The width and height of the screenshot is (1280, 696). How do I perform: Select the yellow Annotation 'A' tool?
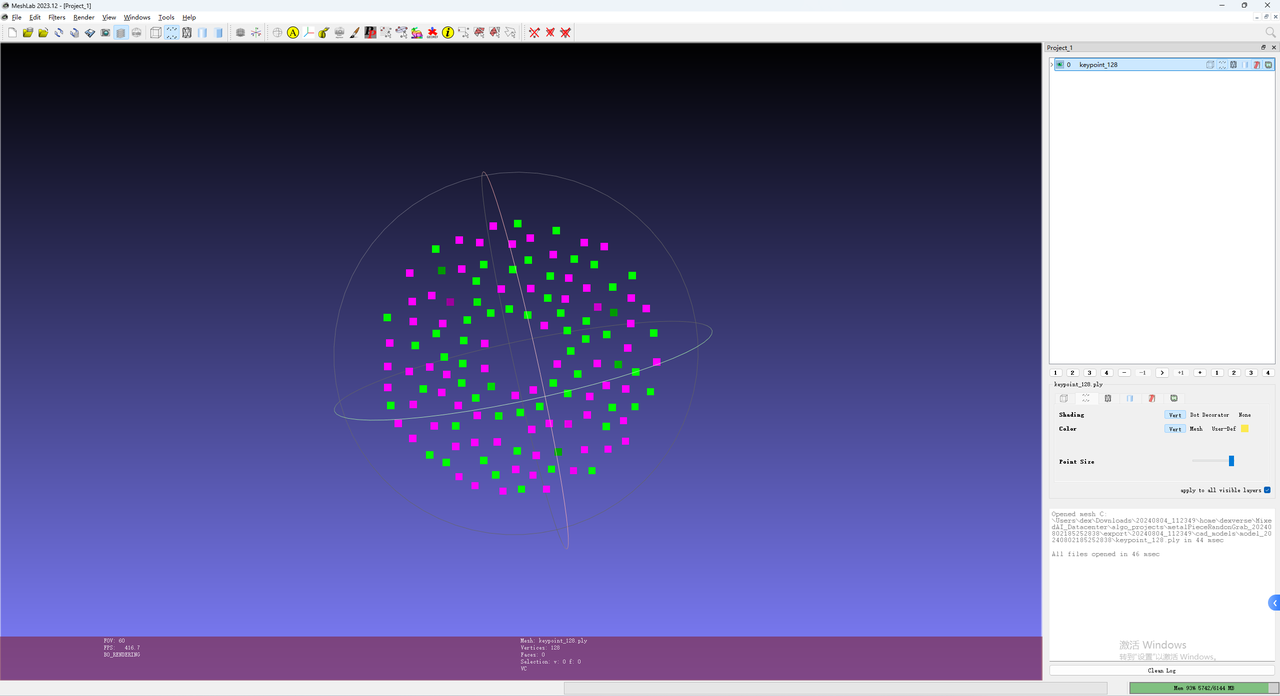coord(293,33)
